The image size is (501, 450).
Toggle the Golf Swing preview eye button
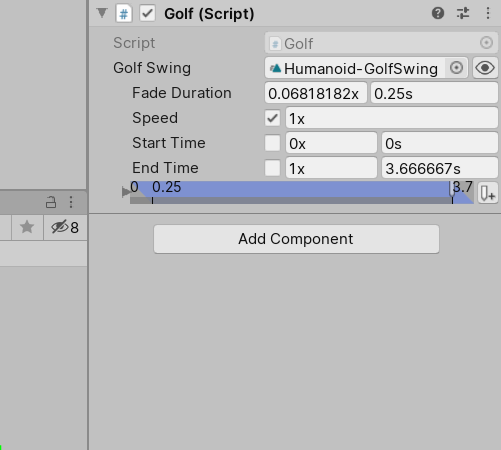[x=485, y=68]
